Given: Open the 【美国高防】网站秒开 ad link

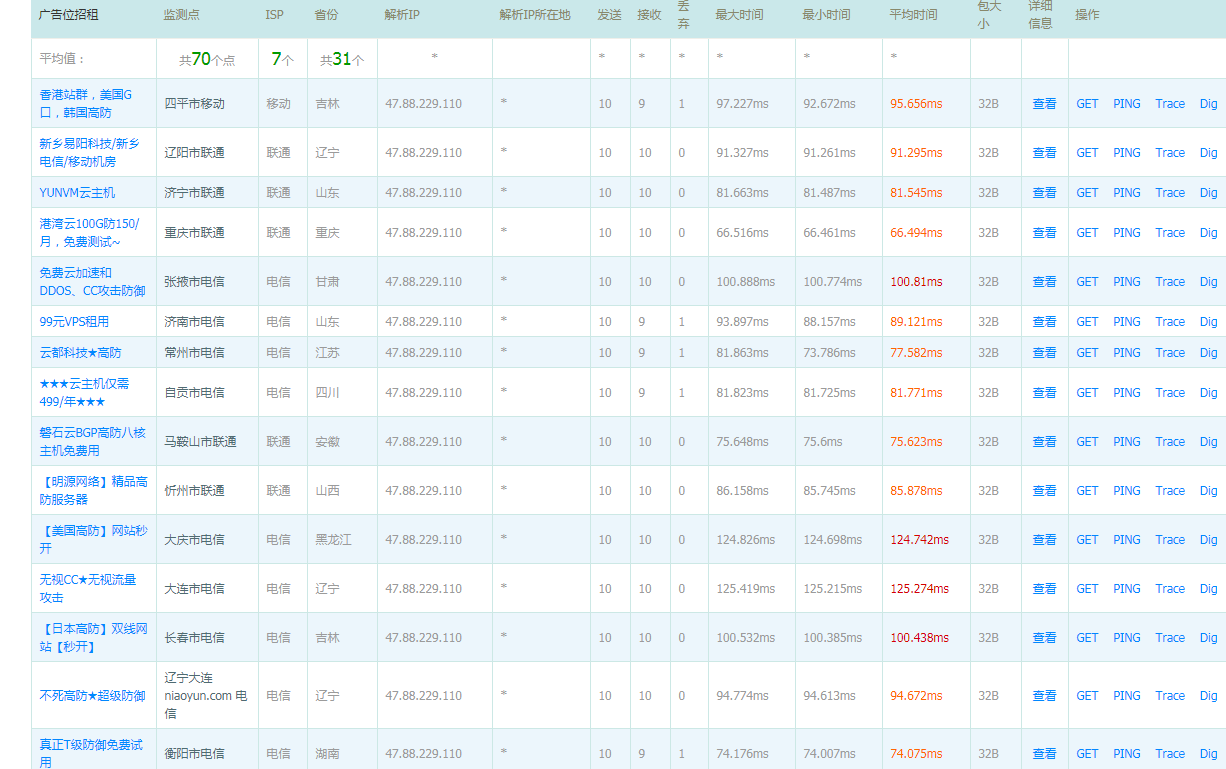Looking at the screenshot, I should coord(93,539).
